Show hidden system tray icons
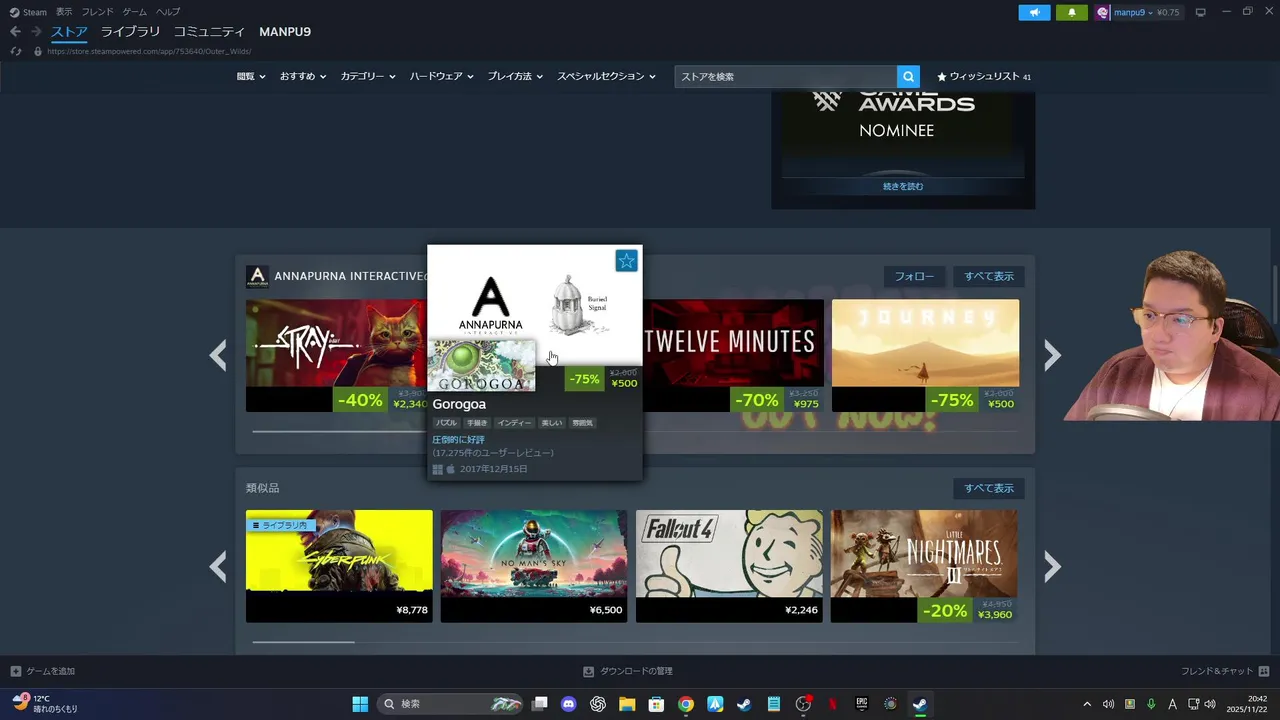Viewport: 1280px width, 720px height. (1086, 704)
